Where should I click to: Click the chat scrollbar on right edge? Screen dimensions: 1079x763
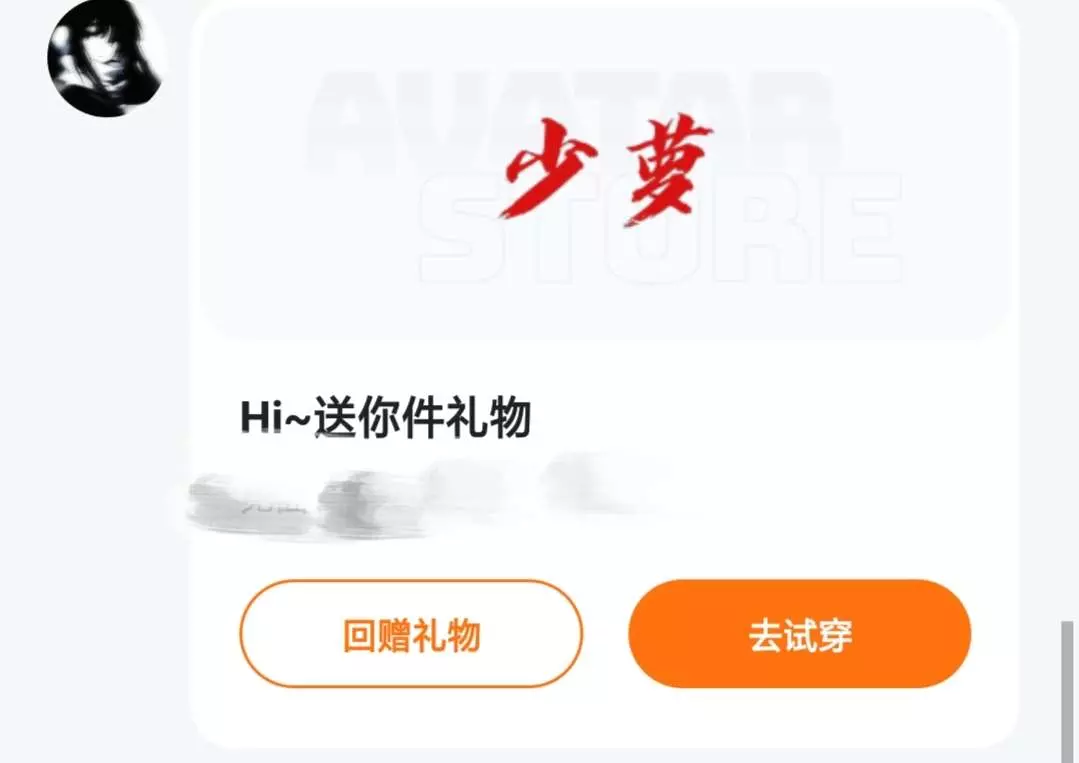(x=1067, y=690)
